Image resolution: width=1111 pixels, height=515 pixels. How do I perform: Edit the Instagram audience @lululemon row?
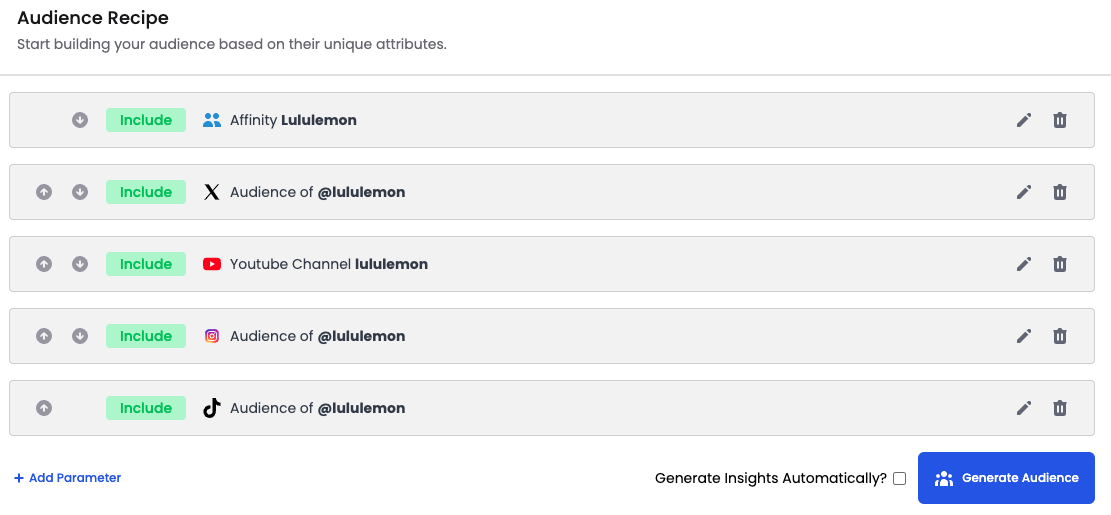tap(1024, 336)
